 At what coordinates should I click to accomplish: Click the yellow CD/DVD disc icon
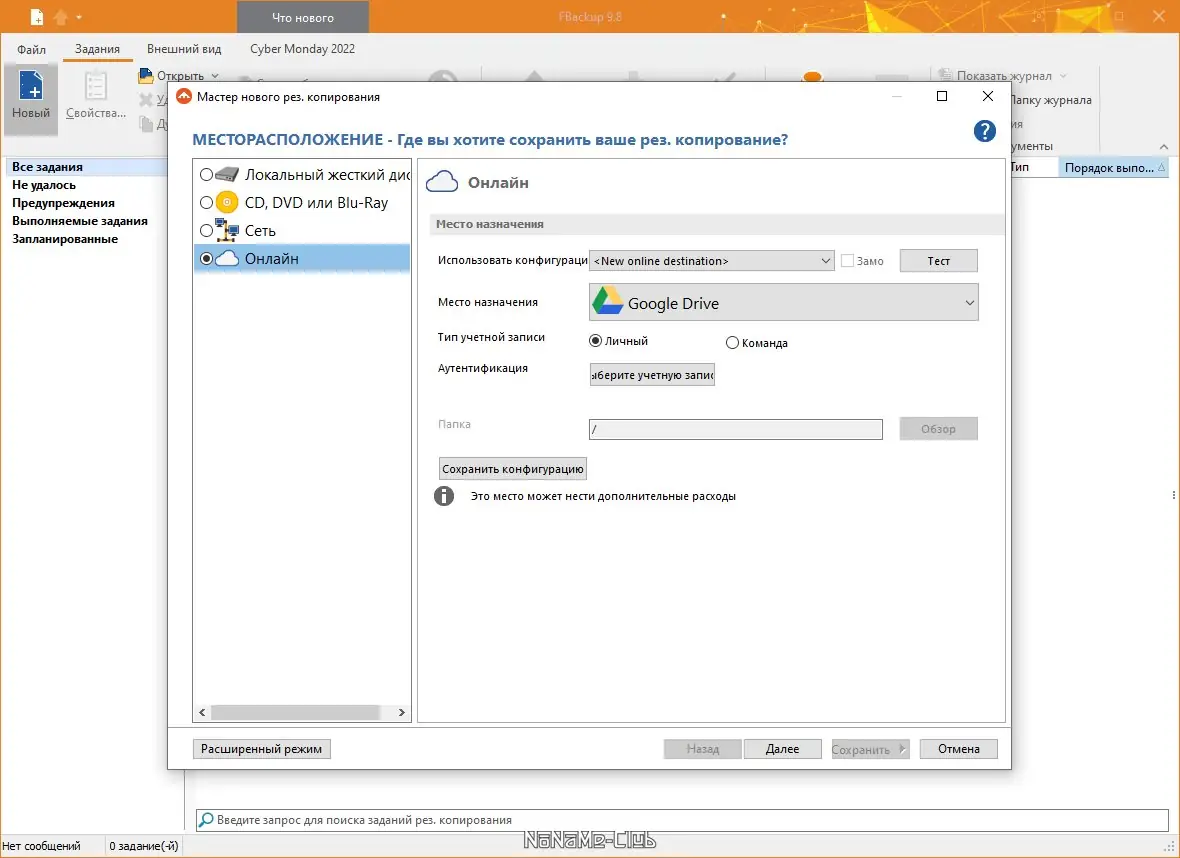(227, 202)
